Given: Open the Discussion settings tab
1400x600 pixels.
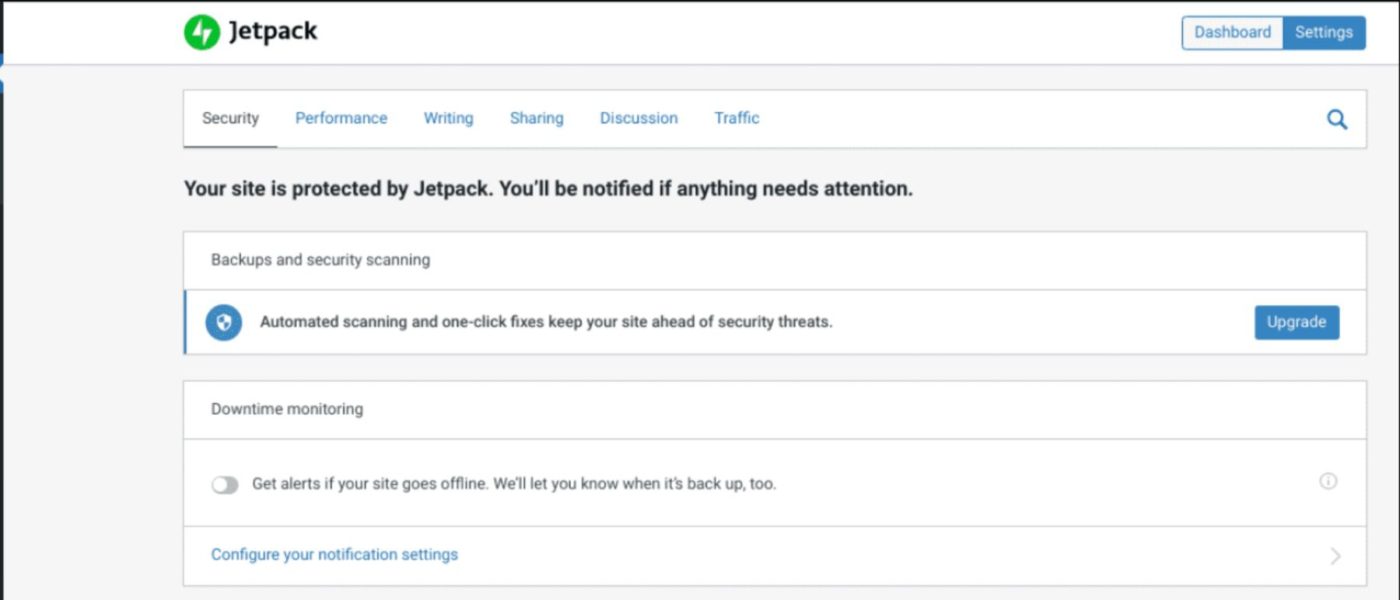Looking at the screenshot, I should 638,118.
